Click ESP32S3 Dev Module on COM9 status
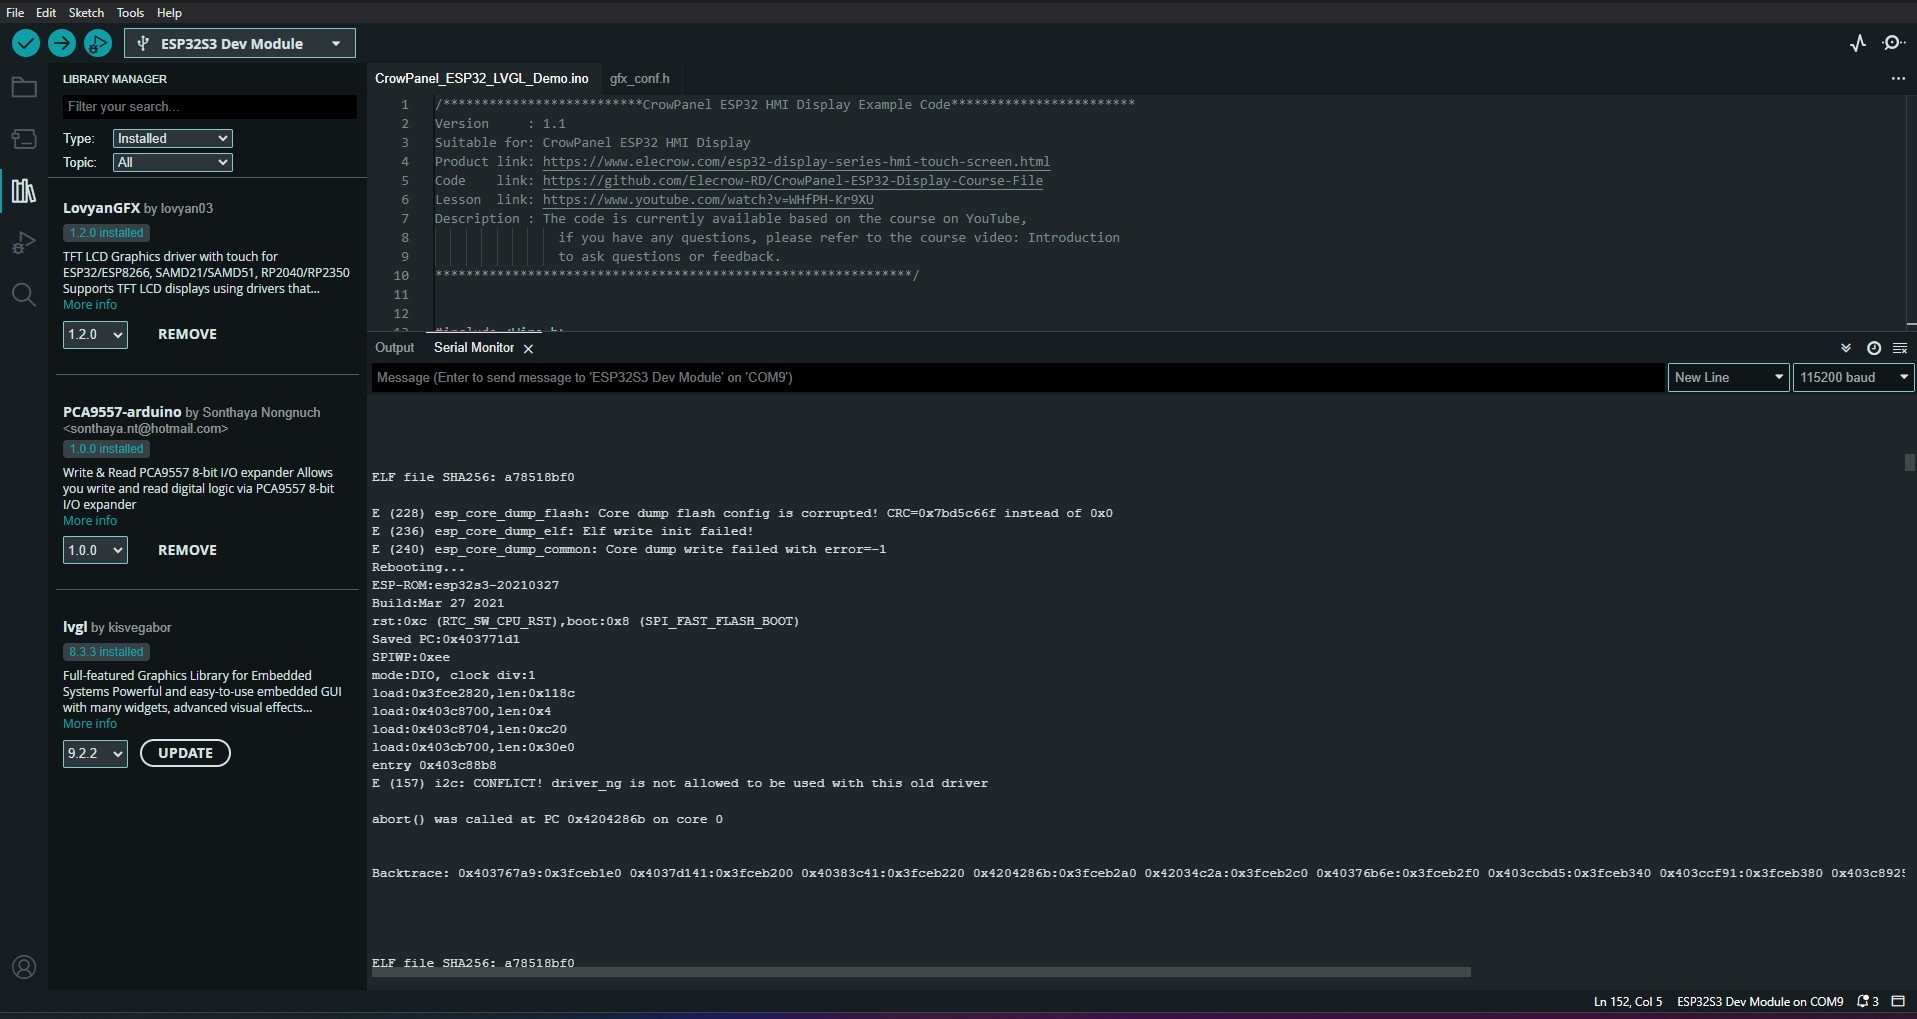The image size is (1917, 1019). pos(1760,1001)
